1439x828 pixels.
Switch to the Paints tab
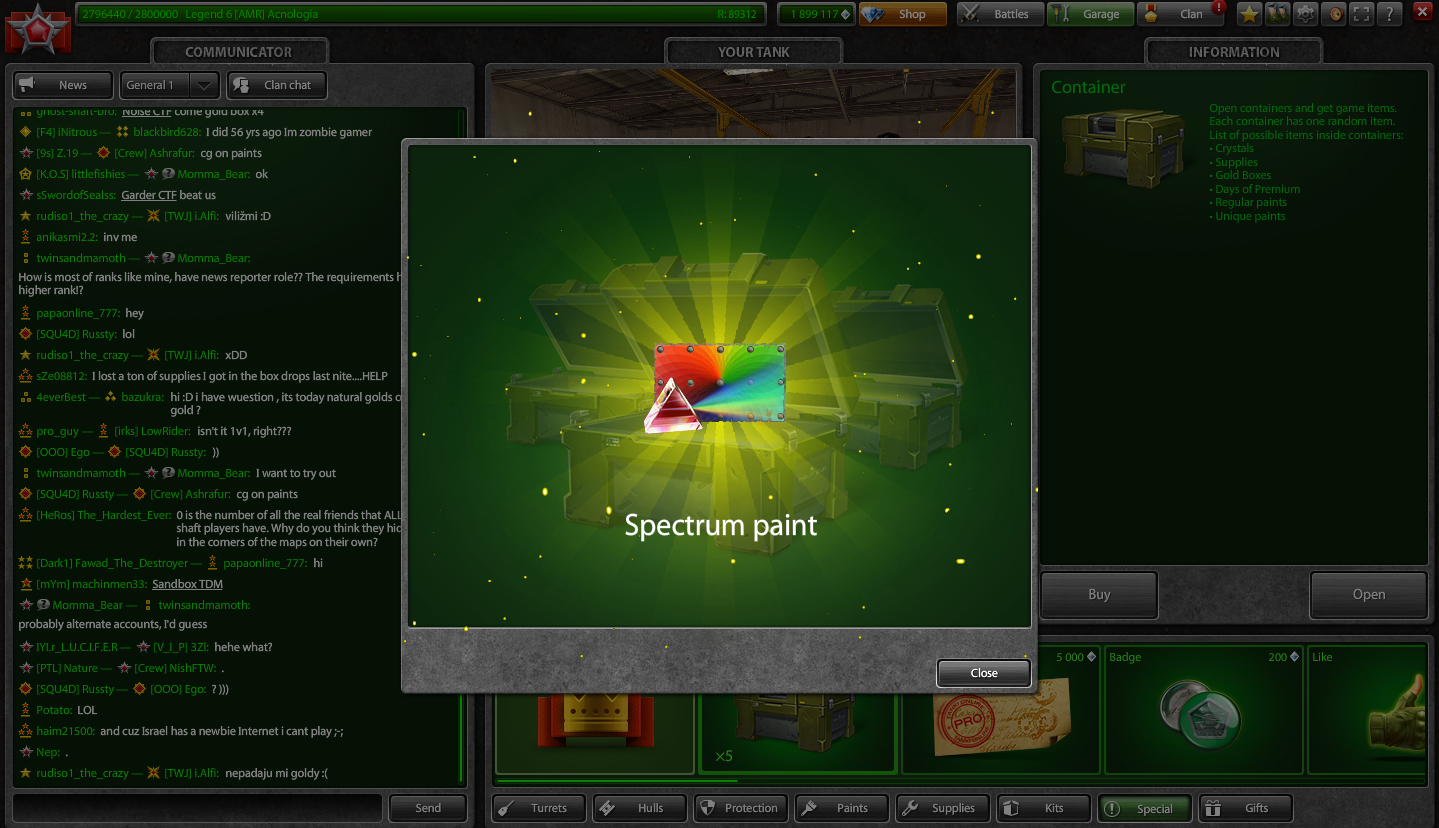842,808
